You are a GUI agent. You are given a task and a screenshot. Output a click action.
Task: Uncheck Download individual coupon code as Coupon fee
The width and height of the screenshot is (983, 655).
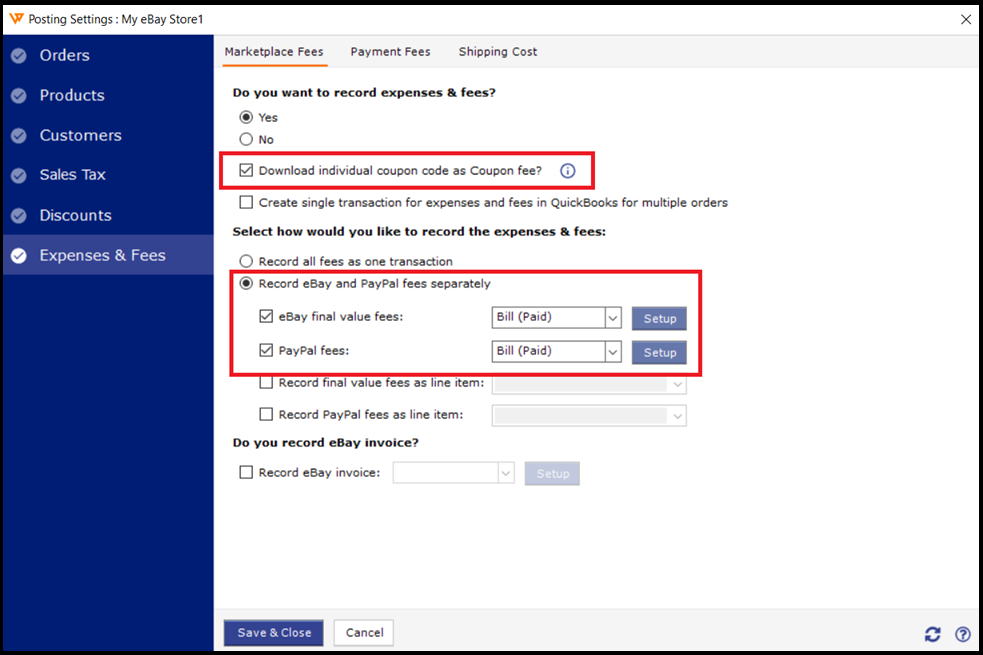coord(246,170)
